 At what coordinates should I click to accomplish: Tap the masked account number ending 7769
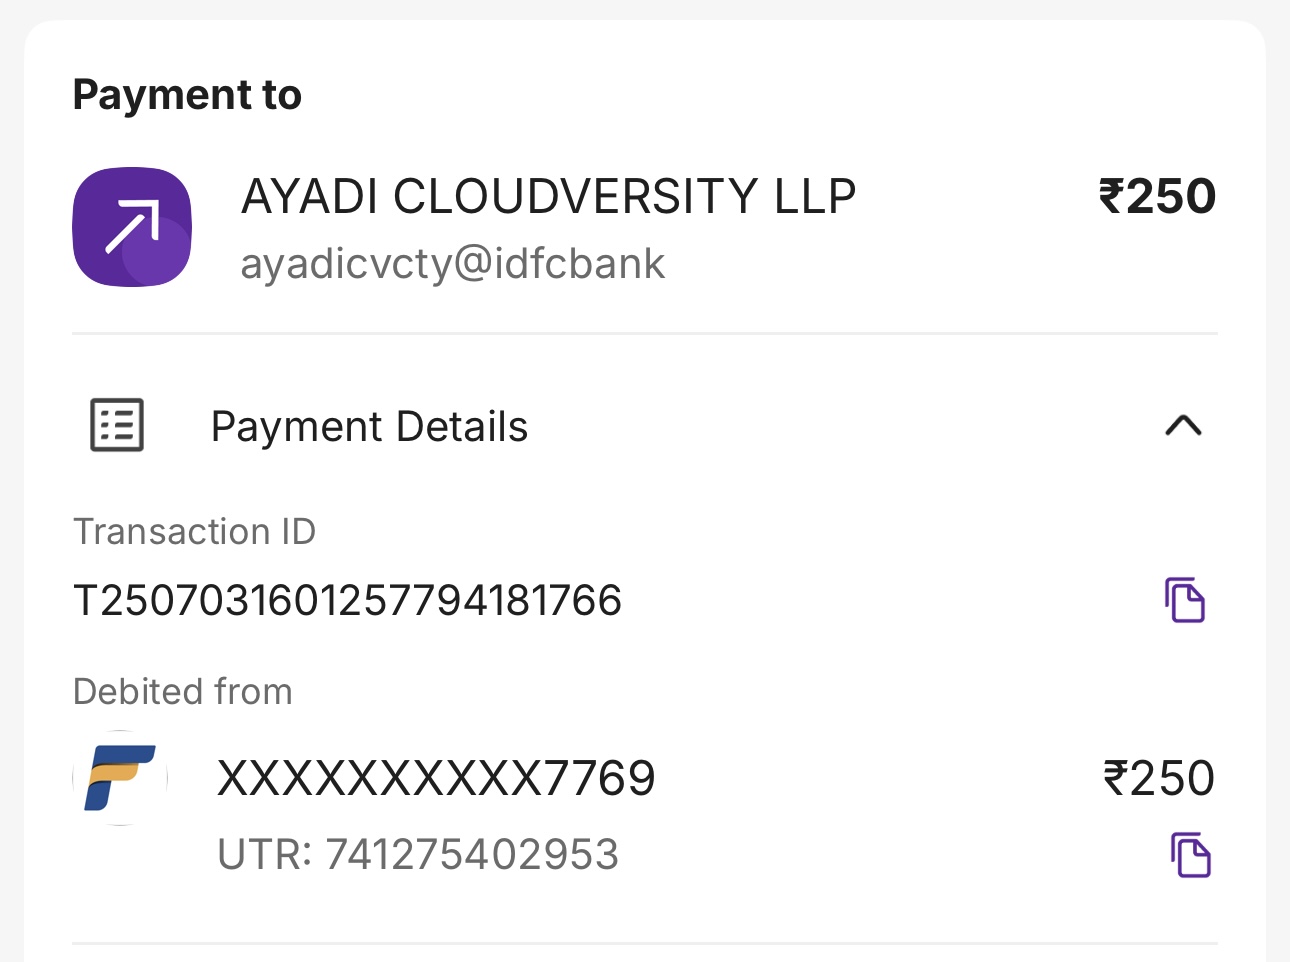point(436,778)
